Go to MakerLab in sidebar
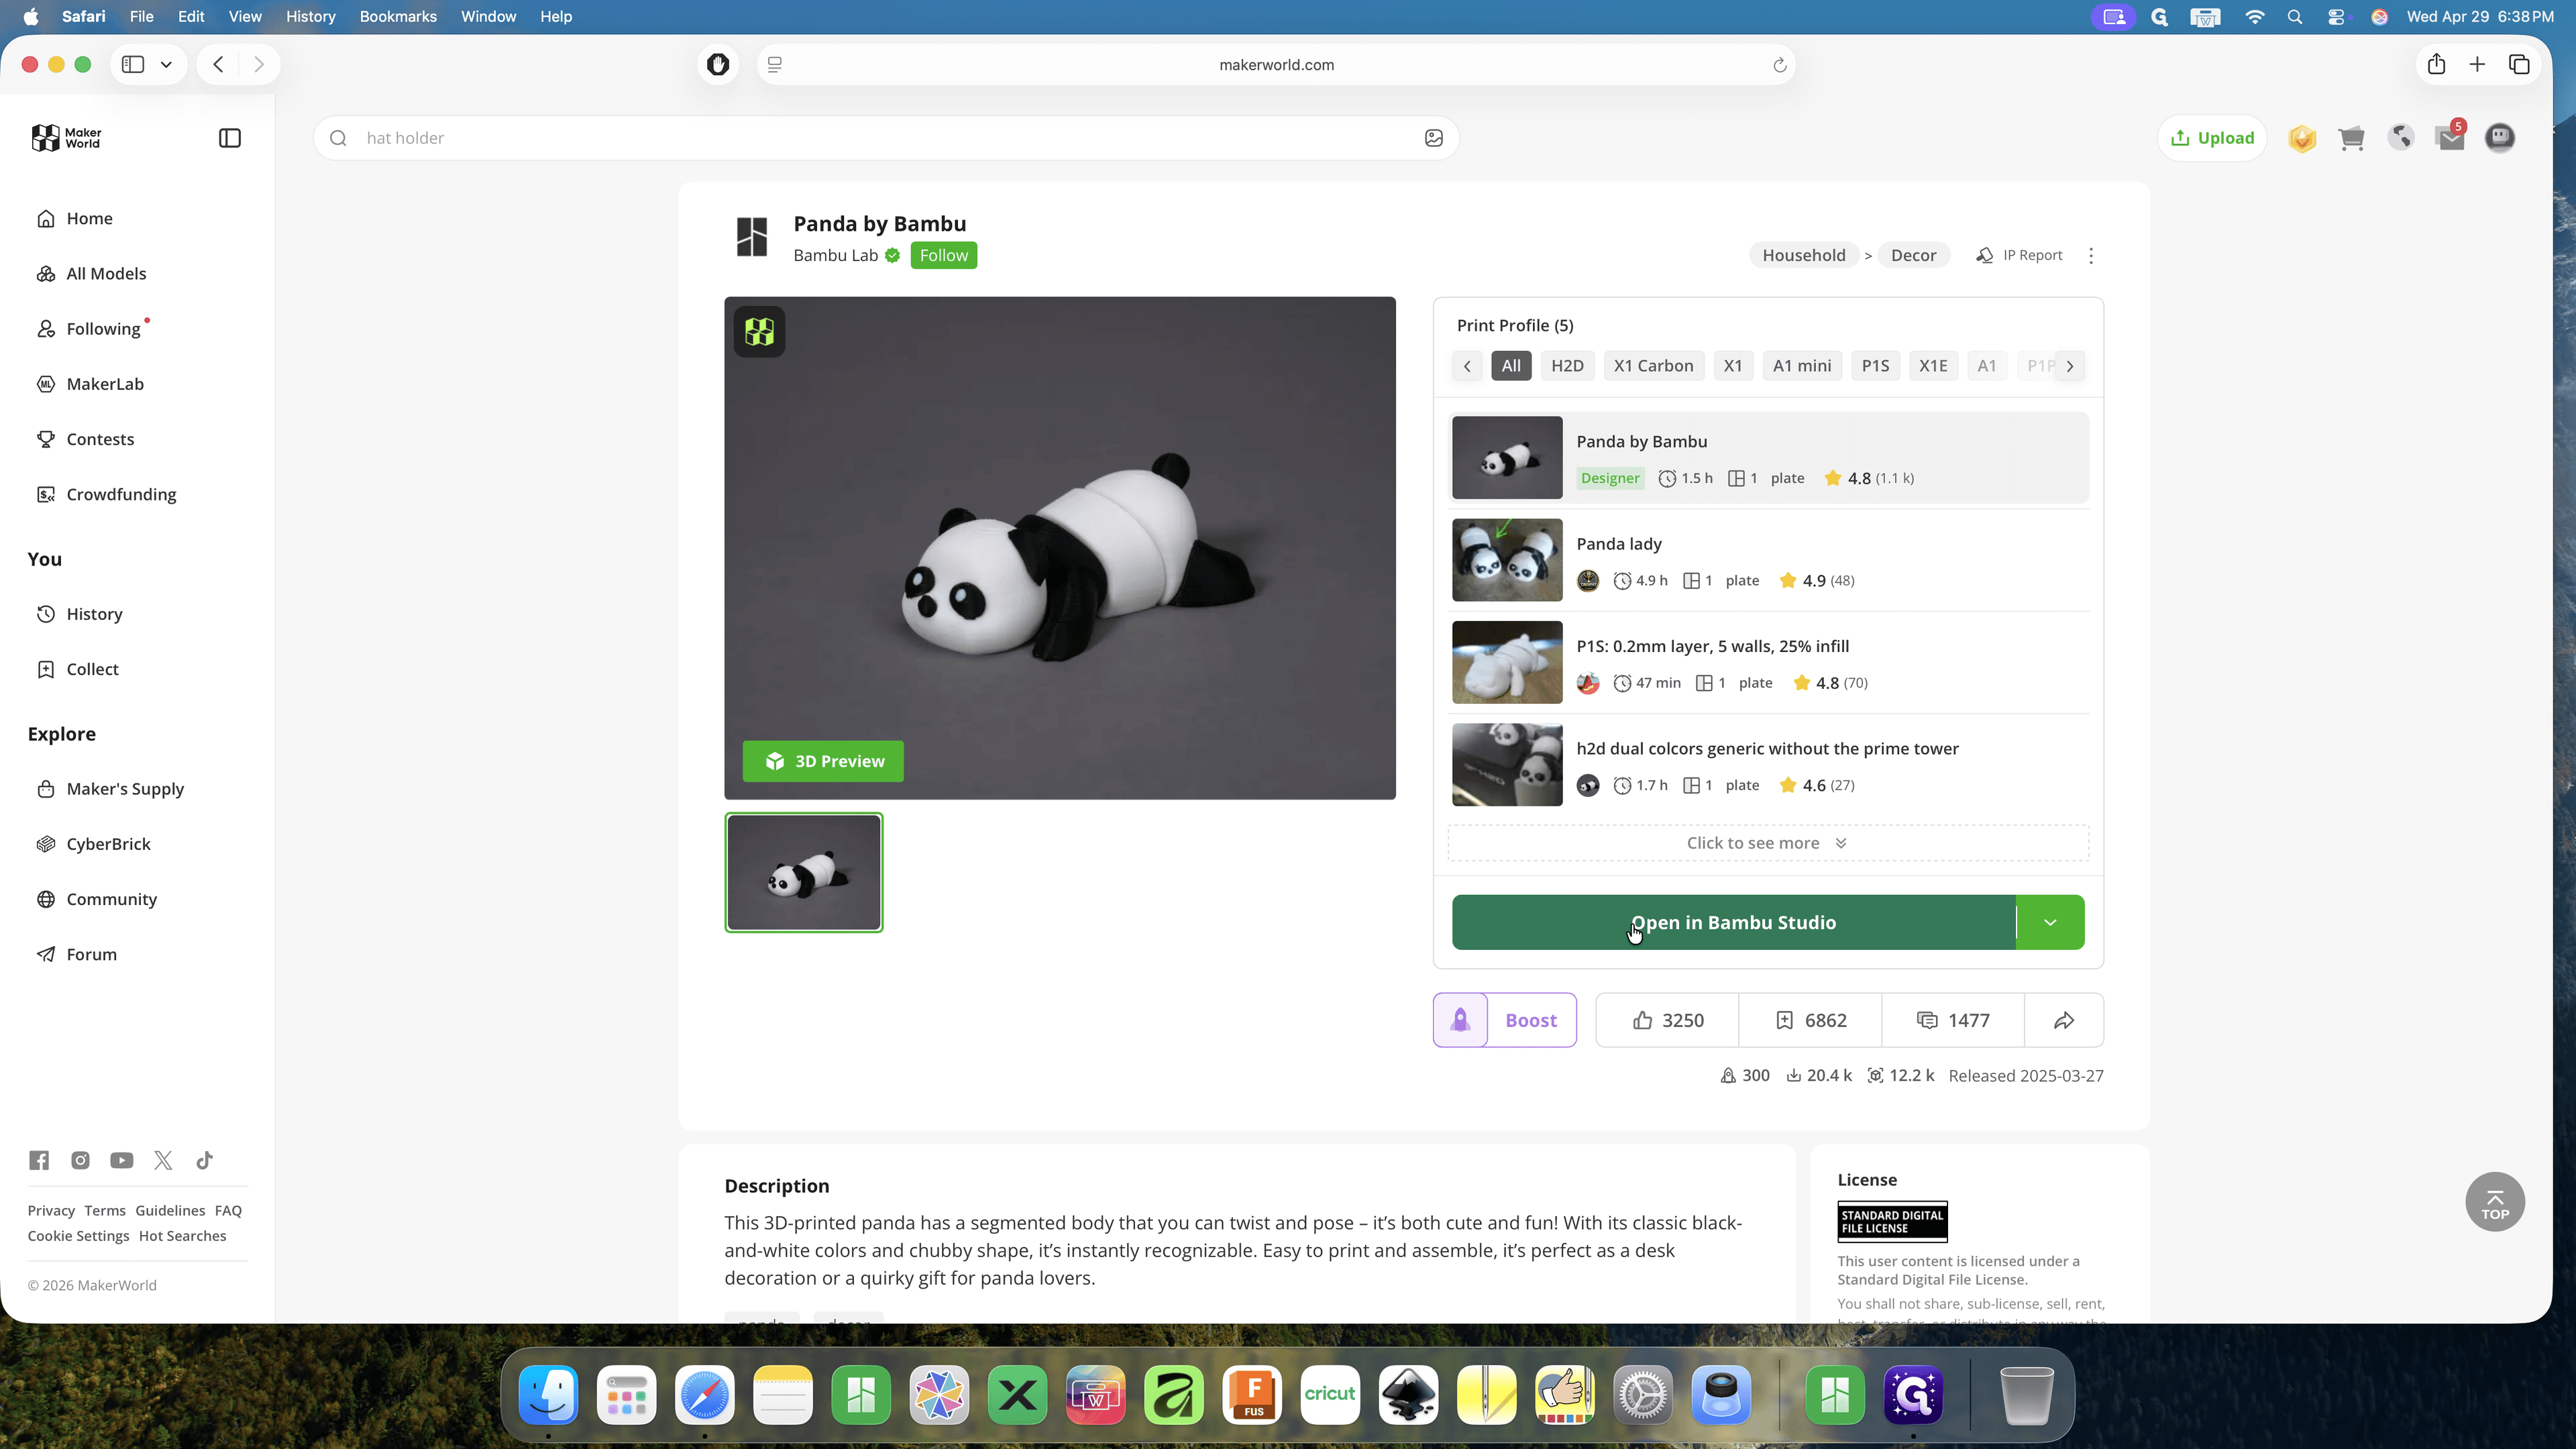 [x=105, y=384]
